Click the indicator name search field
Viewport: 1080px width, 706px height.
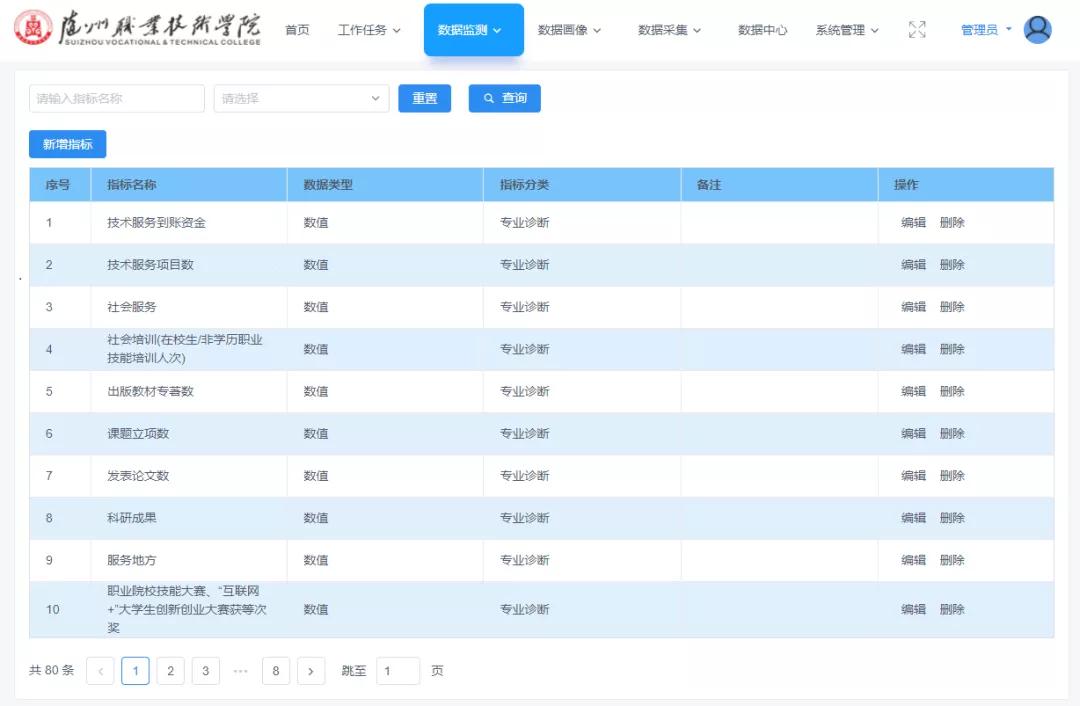click(x=116, y=98)
